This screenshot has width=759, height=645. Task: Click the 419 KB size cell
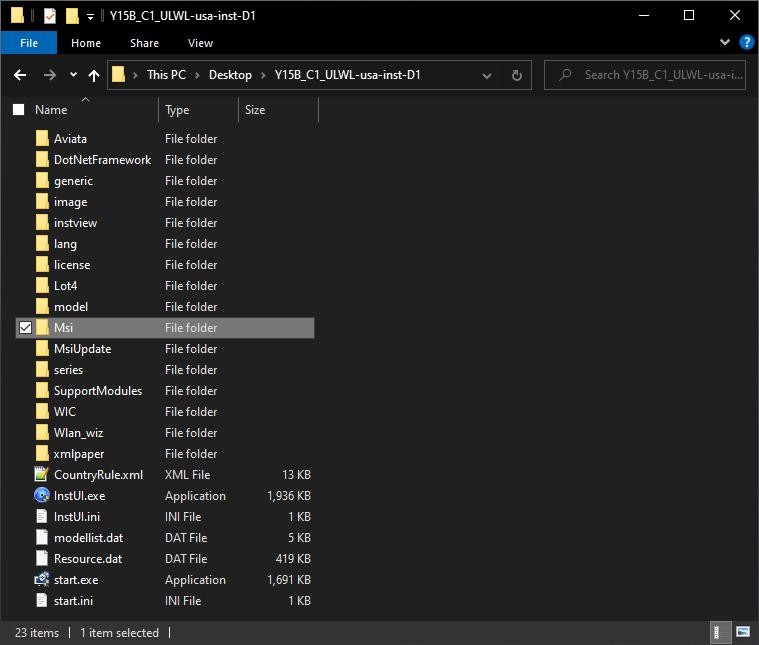tap(293, 559)
